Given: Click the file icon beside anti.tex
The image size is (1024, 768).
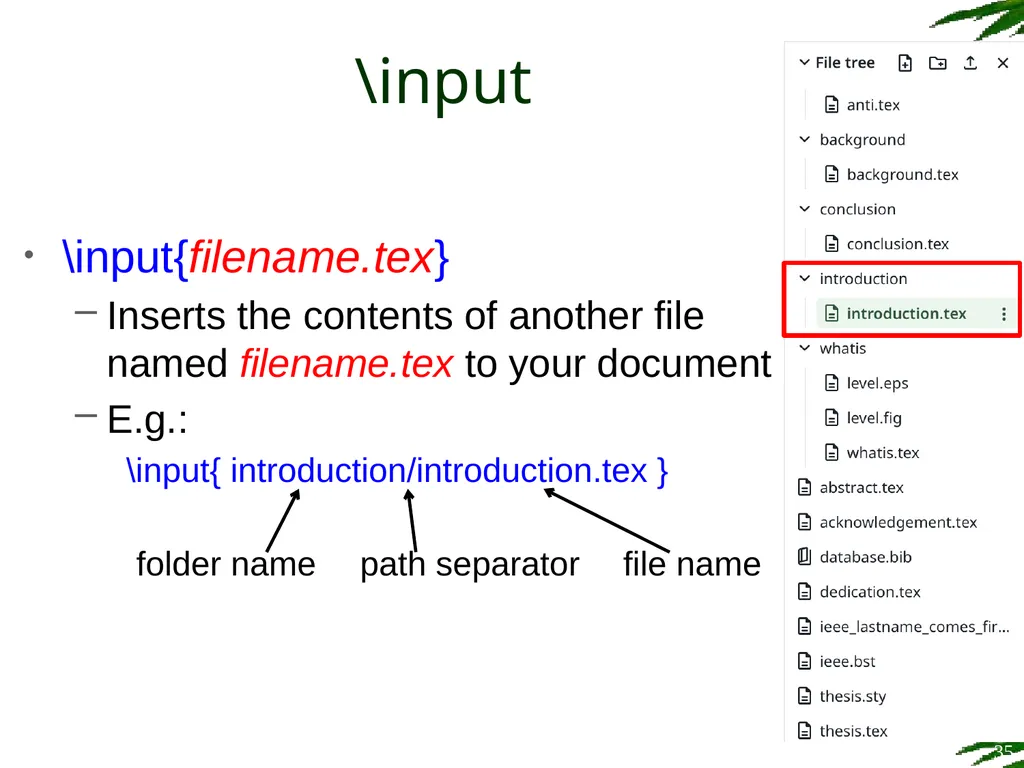Looking at the screenshot, I should coord(831,104).
